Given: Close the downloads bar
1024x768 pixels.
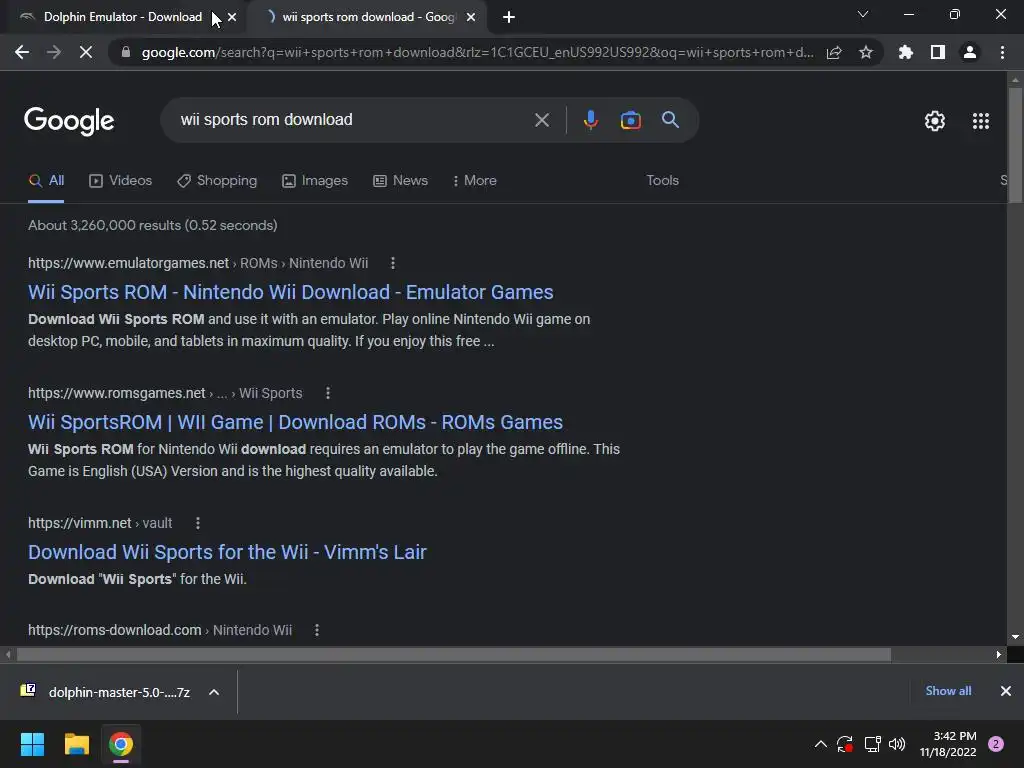Looking at the screenshot, I should [x=1006, y=691].
